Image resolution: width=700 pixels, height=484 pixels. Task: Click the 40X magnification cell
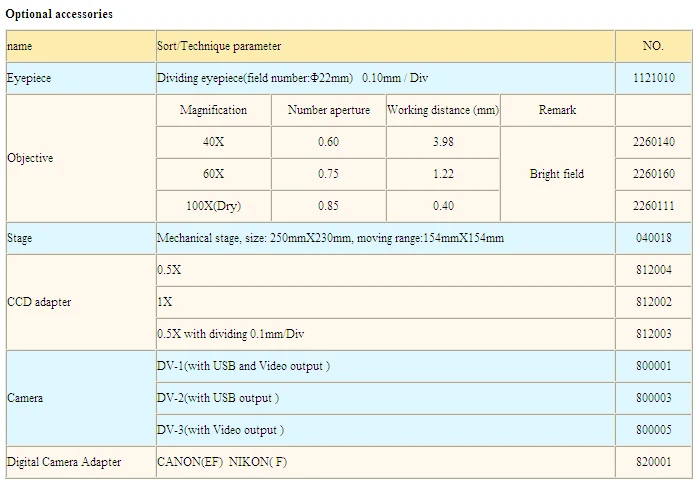(213, 142)
